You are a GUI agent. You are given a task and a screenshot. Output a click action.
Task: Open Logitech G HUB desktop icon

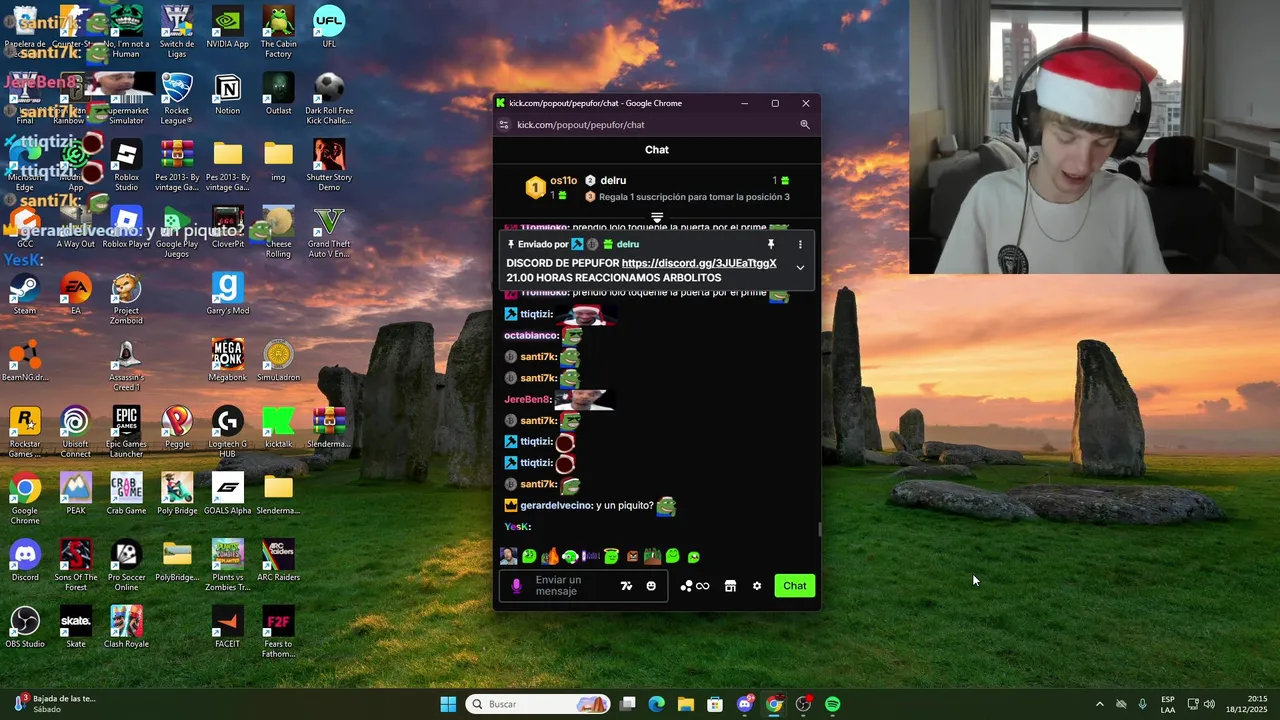(x=227, y=432)
